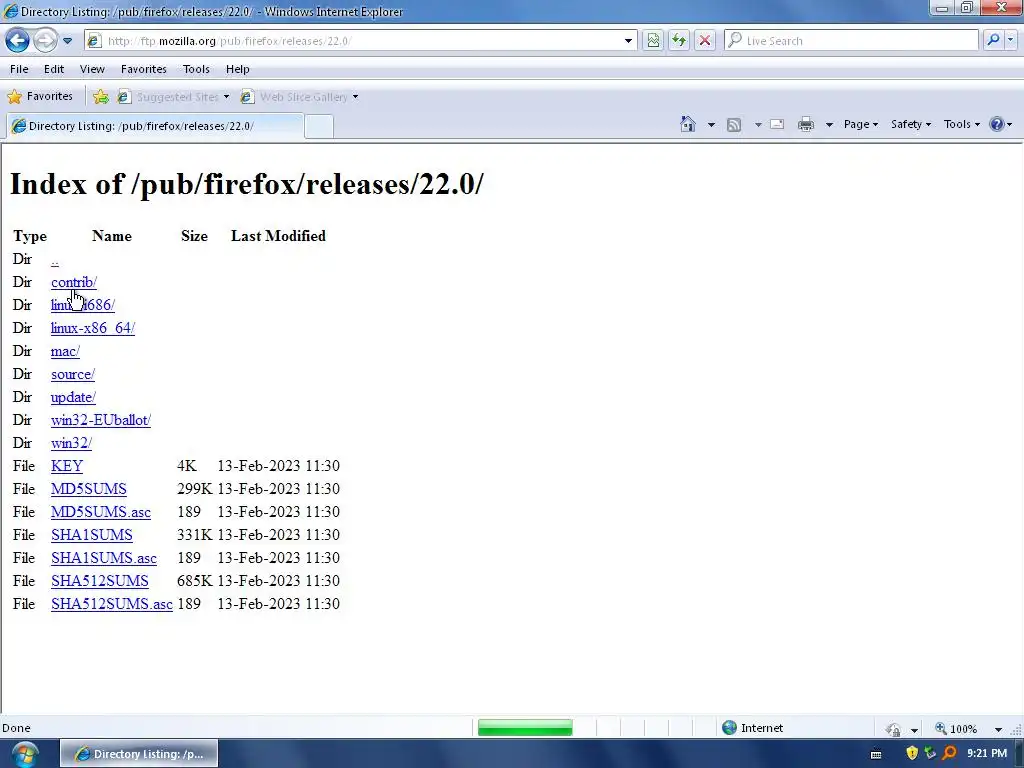Image resolution: width=1024 pixels, height=768 pixels.
Task: Open the Tools menu in menu bar
Action: 196,69
